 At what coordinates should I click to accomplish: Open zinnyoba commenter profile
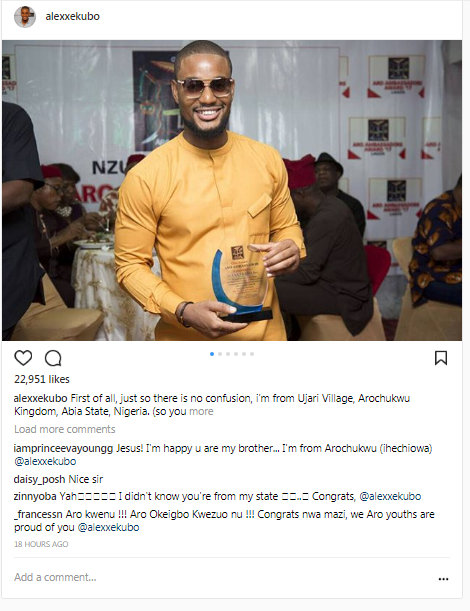tap(35, 496)
